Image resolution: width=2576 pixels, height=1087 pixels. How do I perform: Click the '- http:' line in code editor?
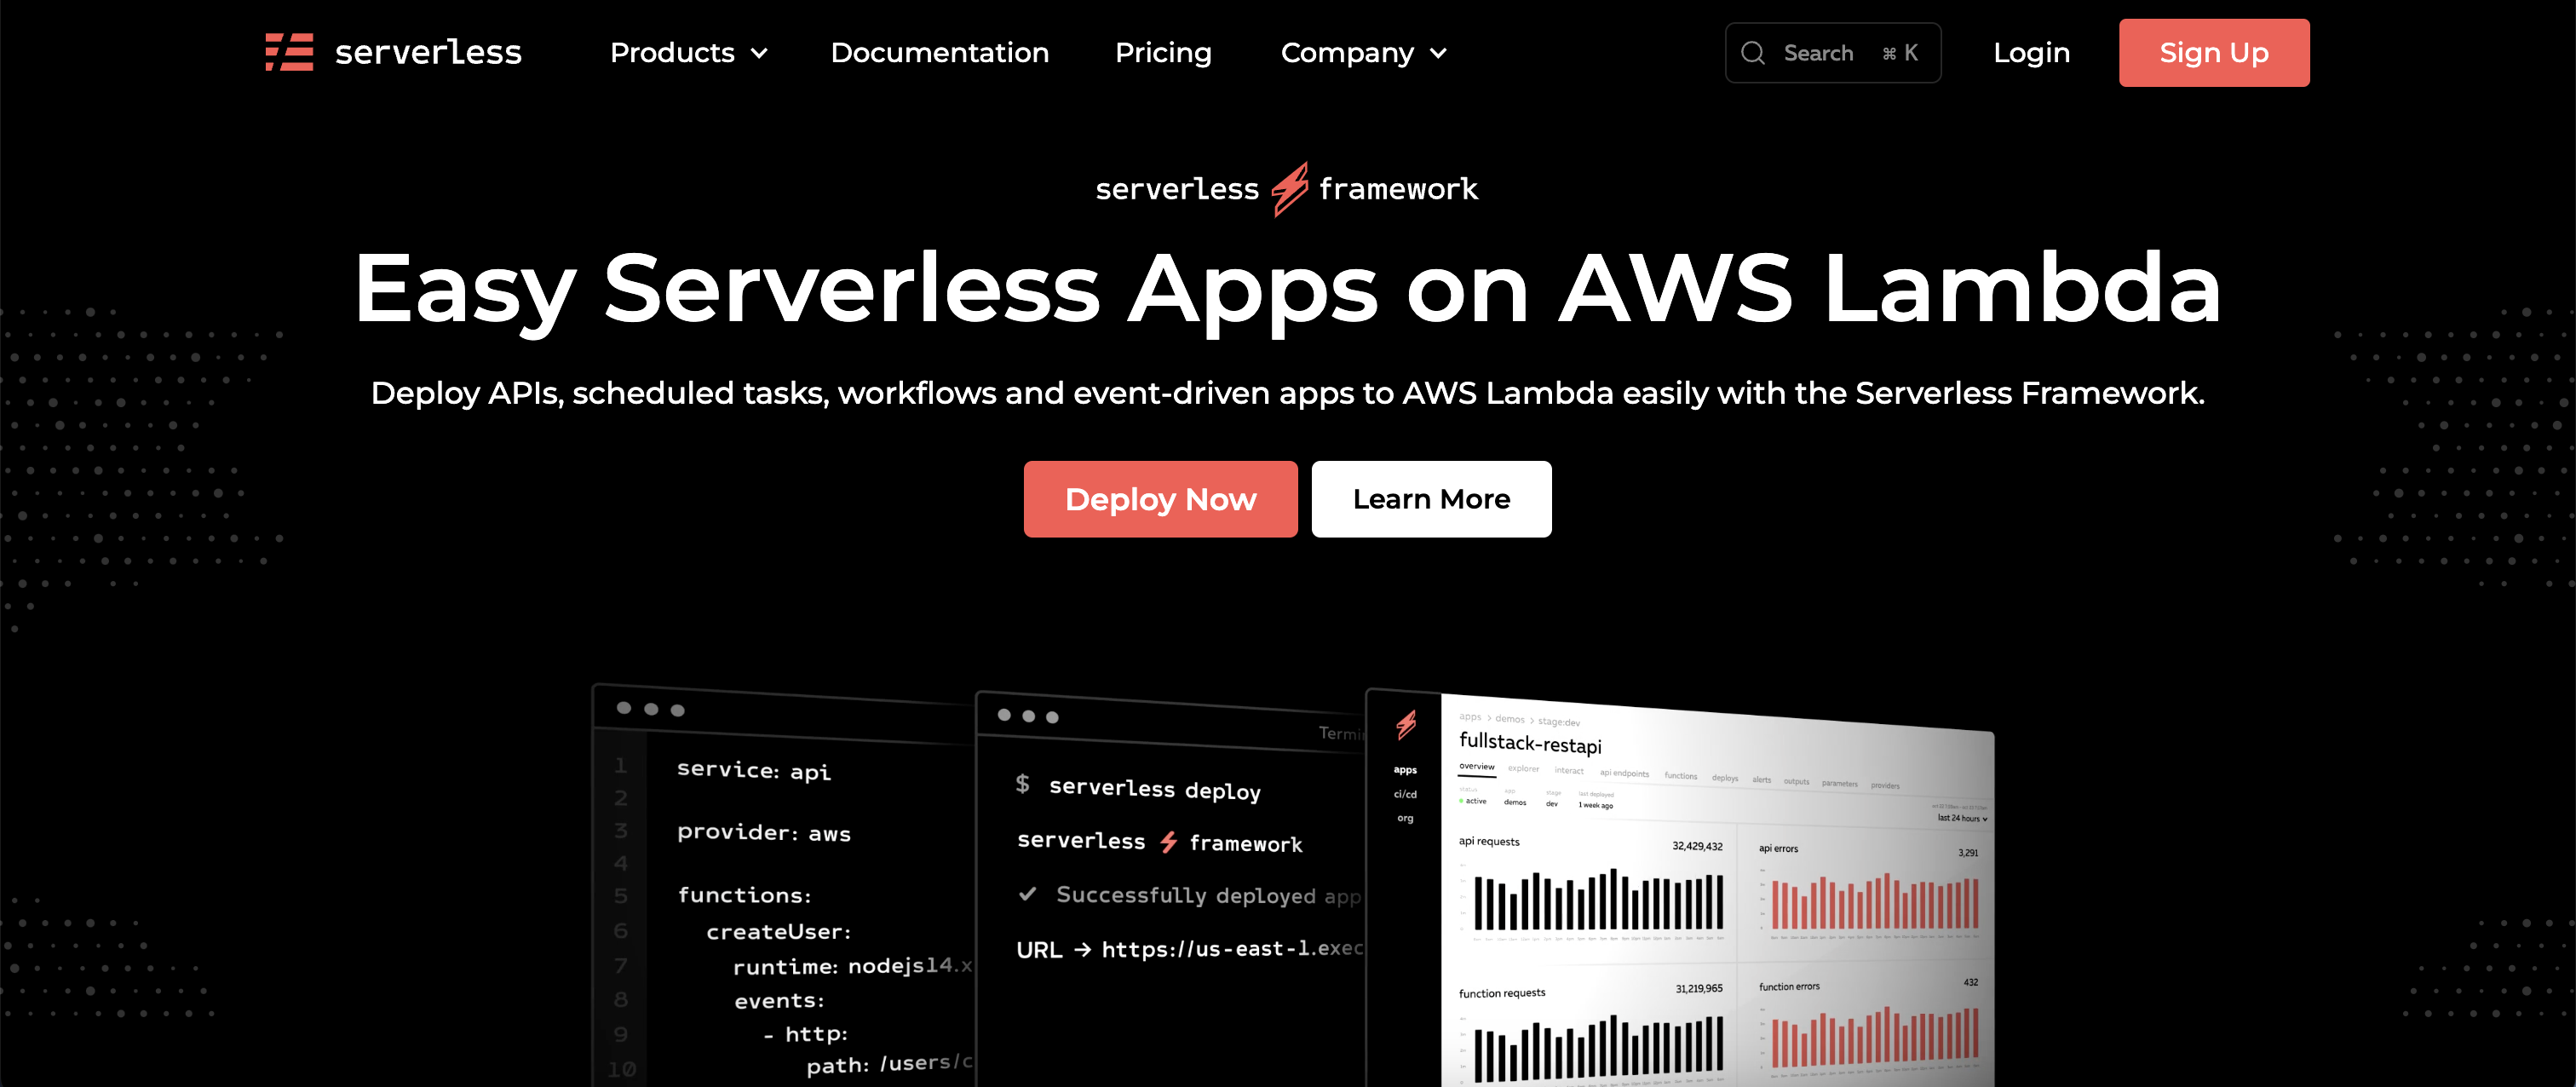(805, 1033)
